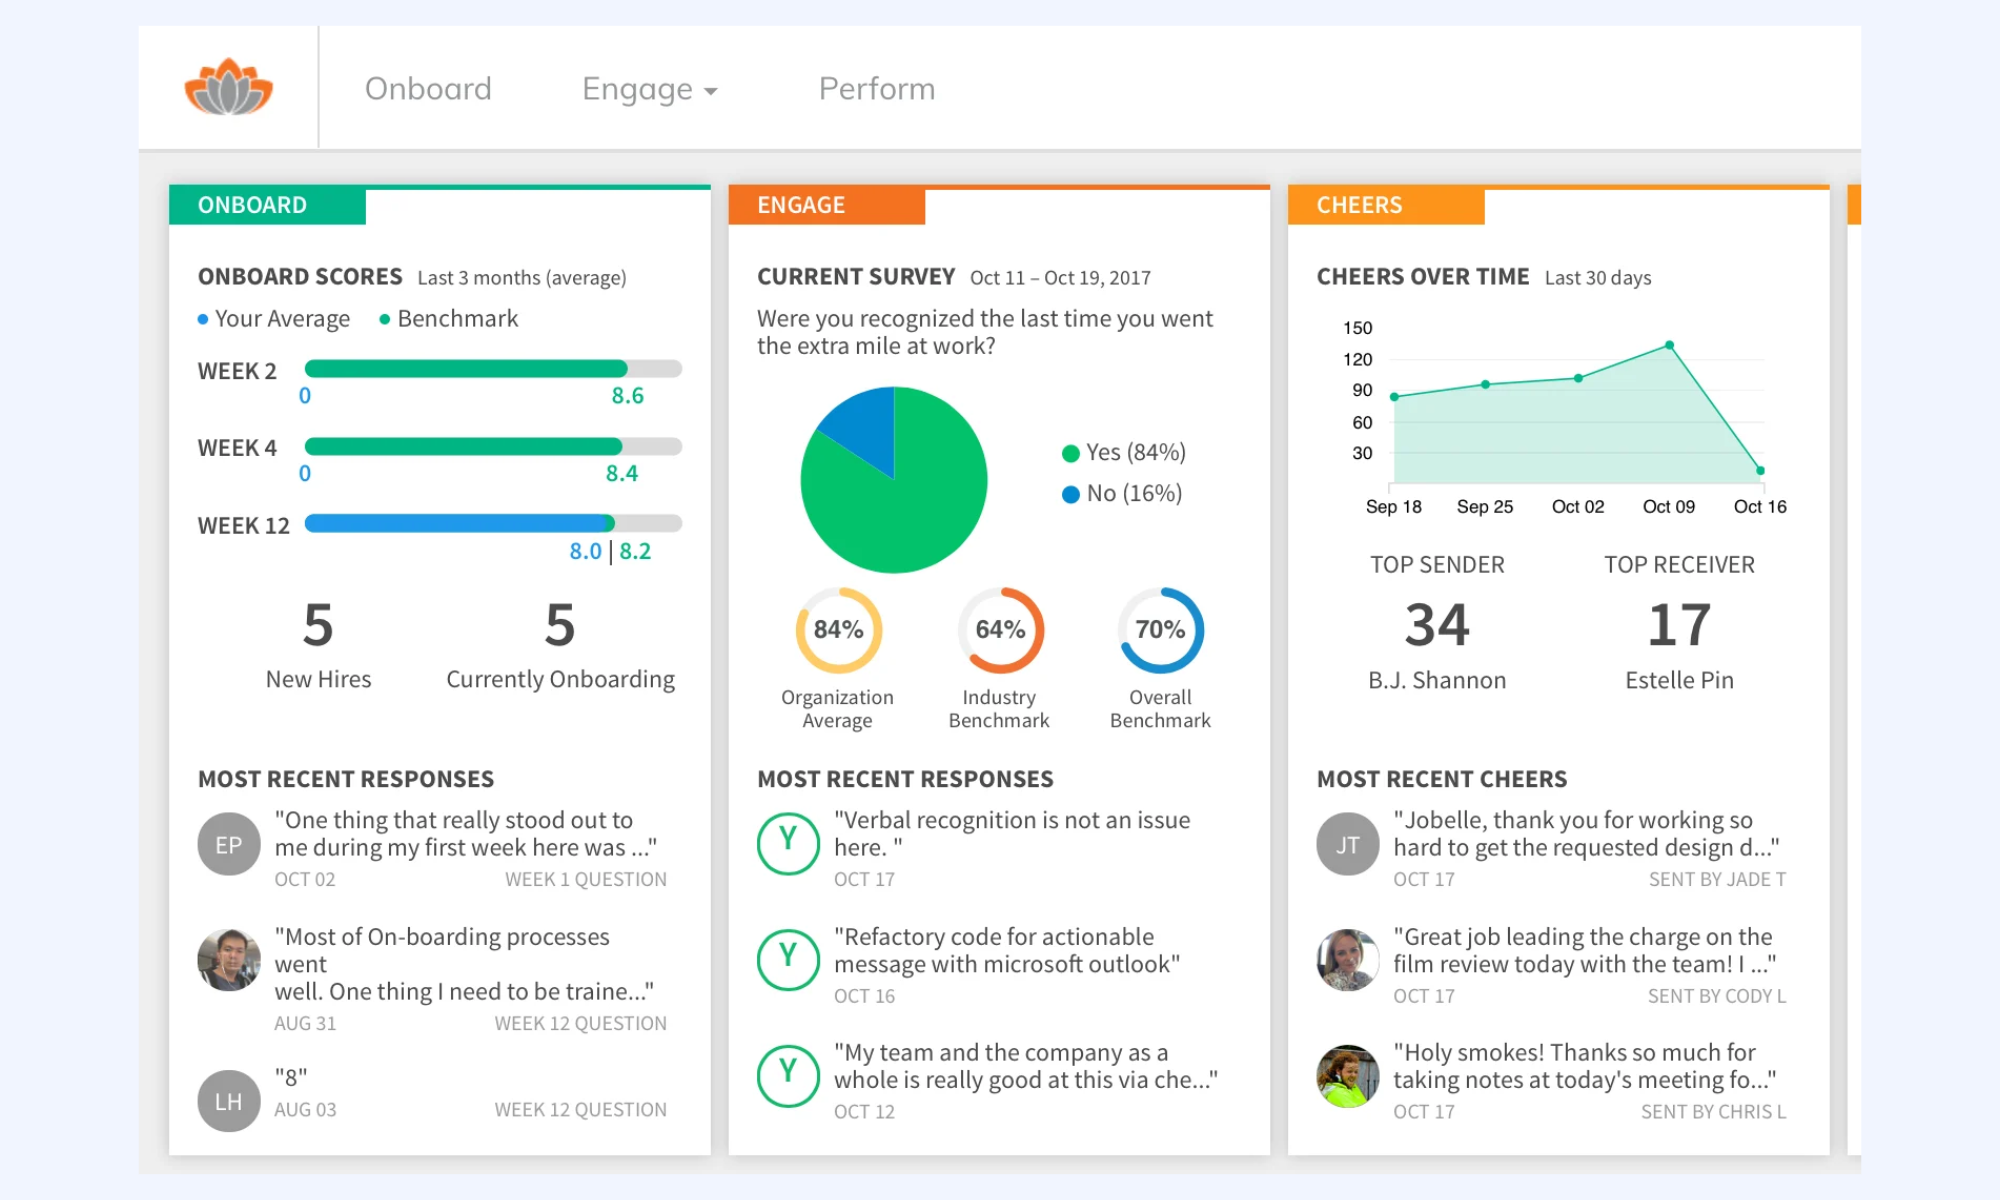
Task: Click the WEEK 4 score bar
Action: coord(493,446)
